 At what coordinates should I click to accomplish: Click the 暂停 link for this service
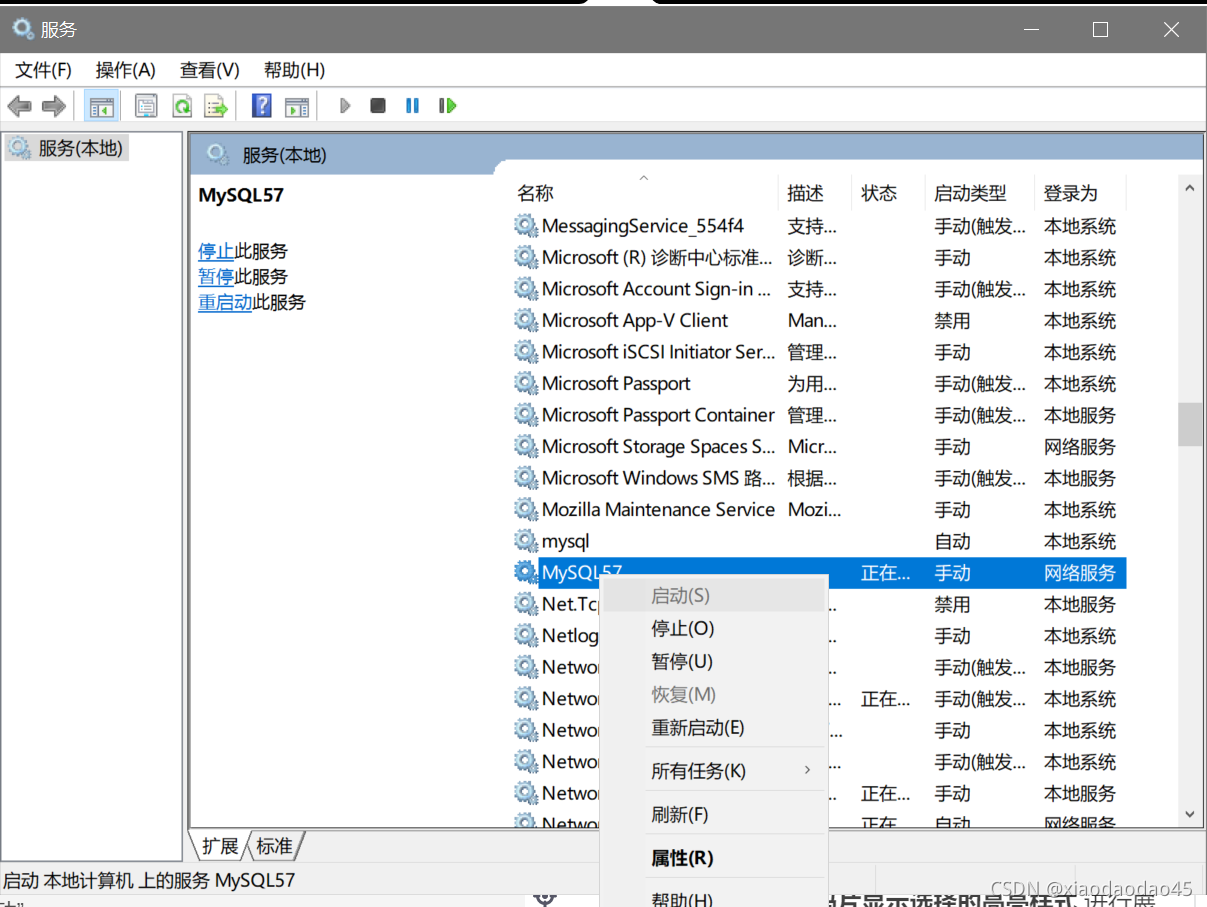[x=216, y=277]
